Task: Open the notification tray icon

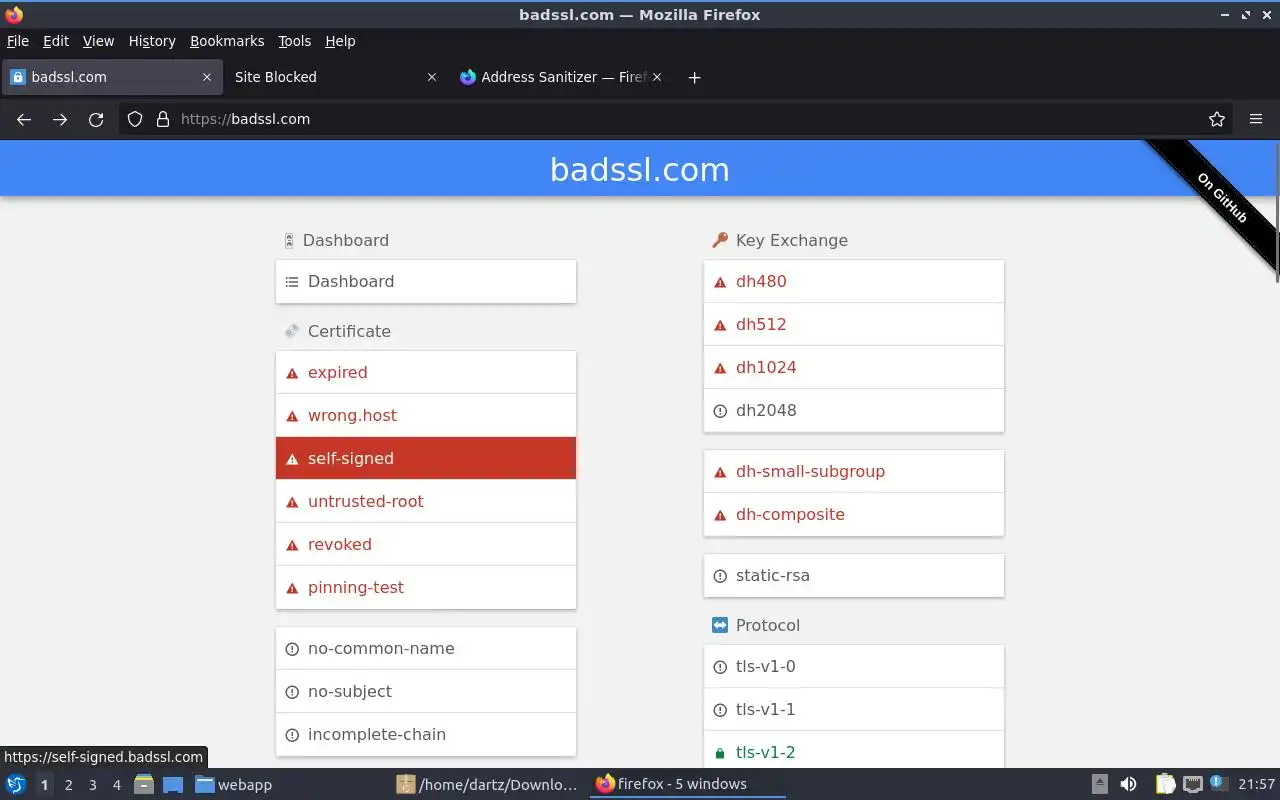Action: 1218,784
